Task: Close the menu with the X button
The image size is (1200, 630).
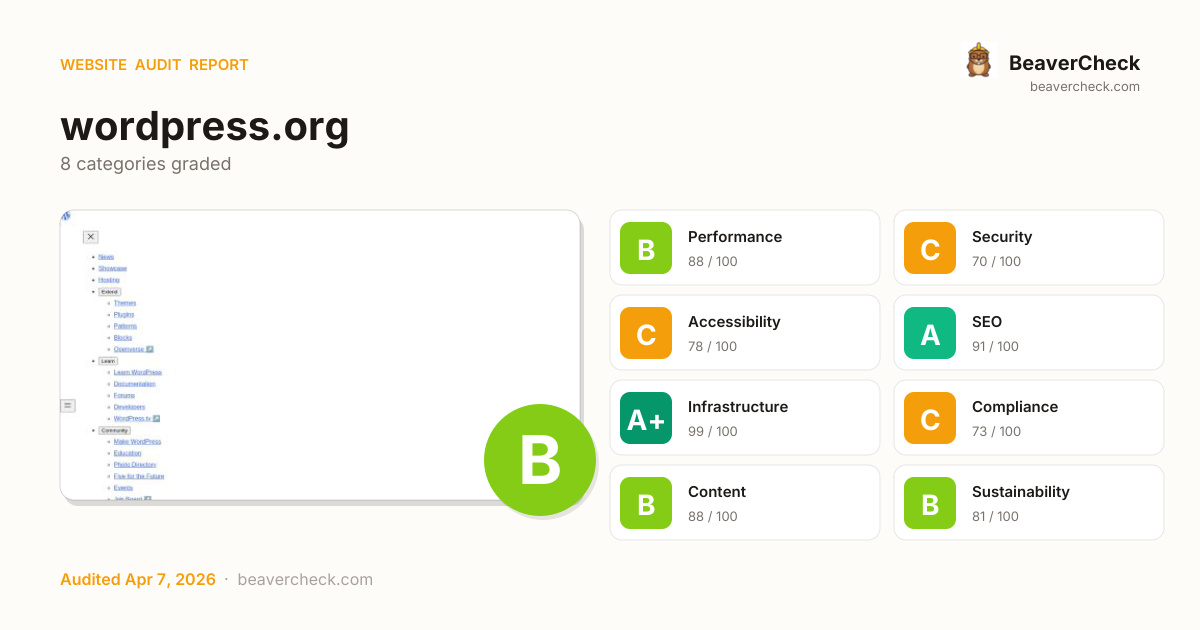Action: pos(91,237)
